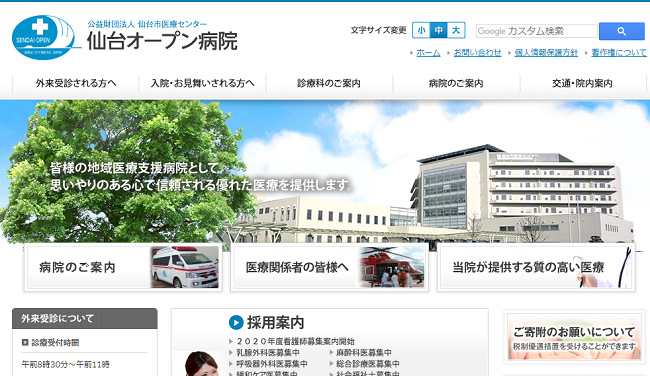Viewport: 650px width, 376px height.
Task: Set text size to 大
Action: point(456,30)
